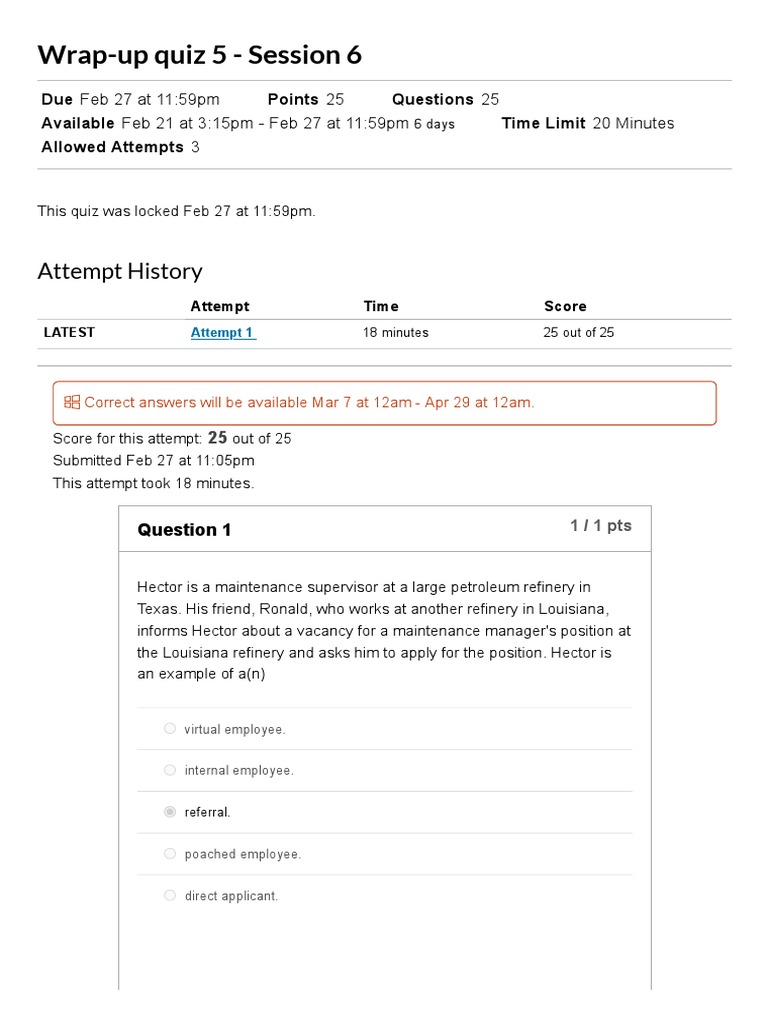Click the icon beside the correct answers notice
The image size is (768, 1024).
tap(72, 403)
